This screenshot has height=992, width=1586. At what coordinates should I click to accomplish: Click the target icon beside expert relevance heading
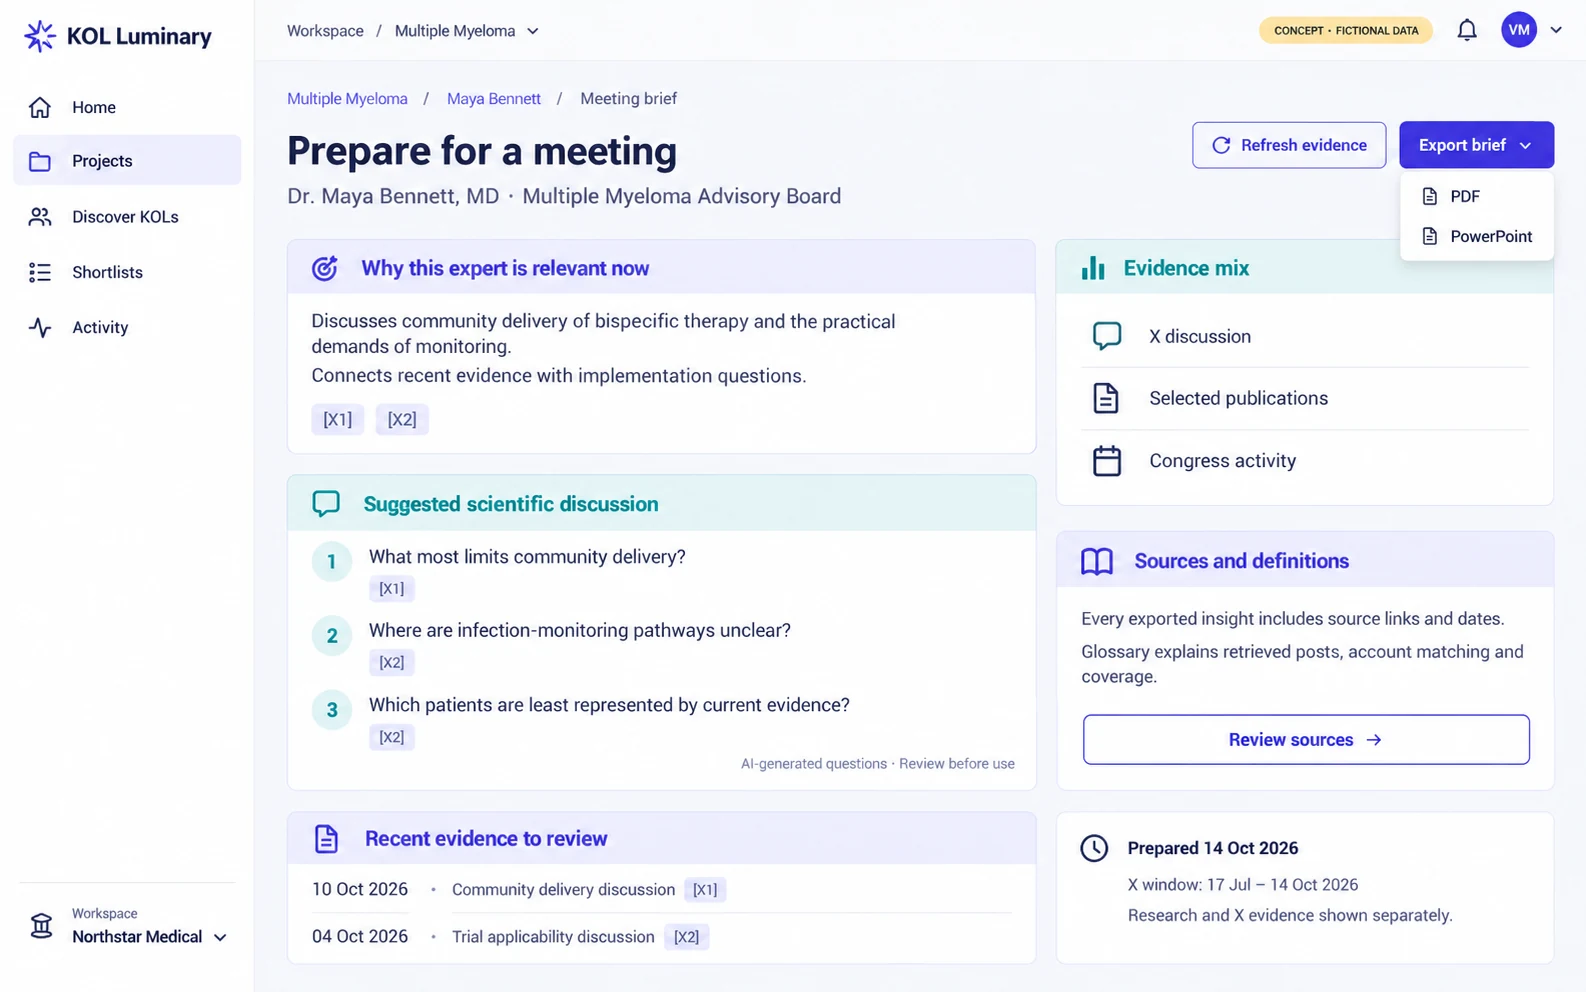point(324,268)
